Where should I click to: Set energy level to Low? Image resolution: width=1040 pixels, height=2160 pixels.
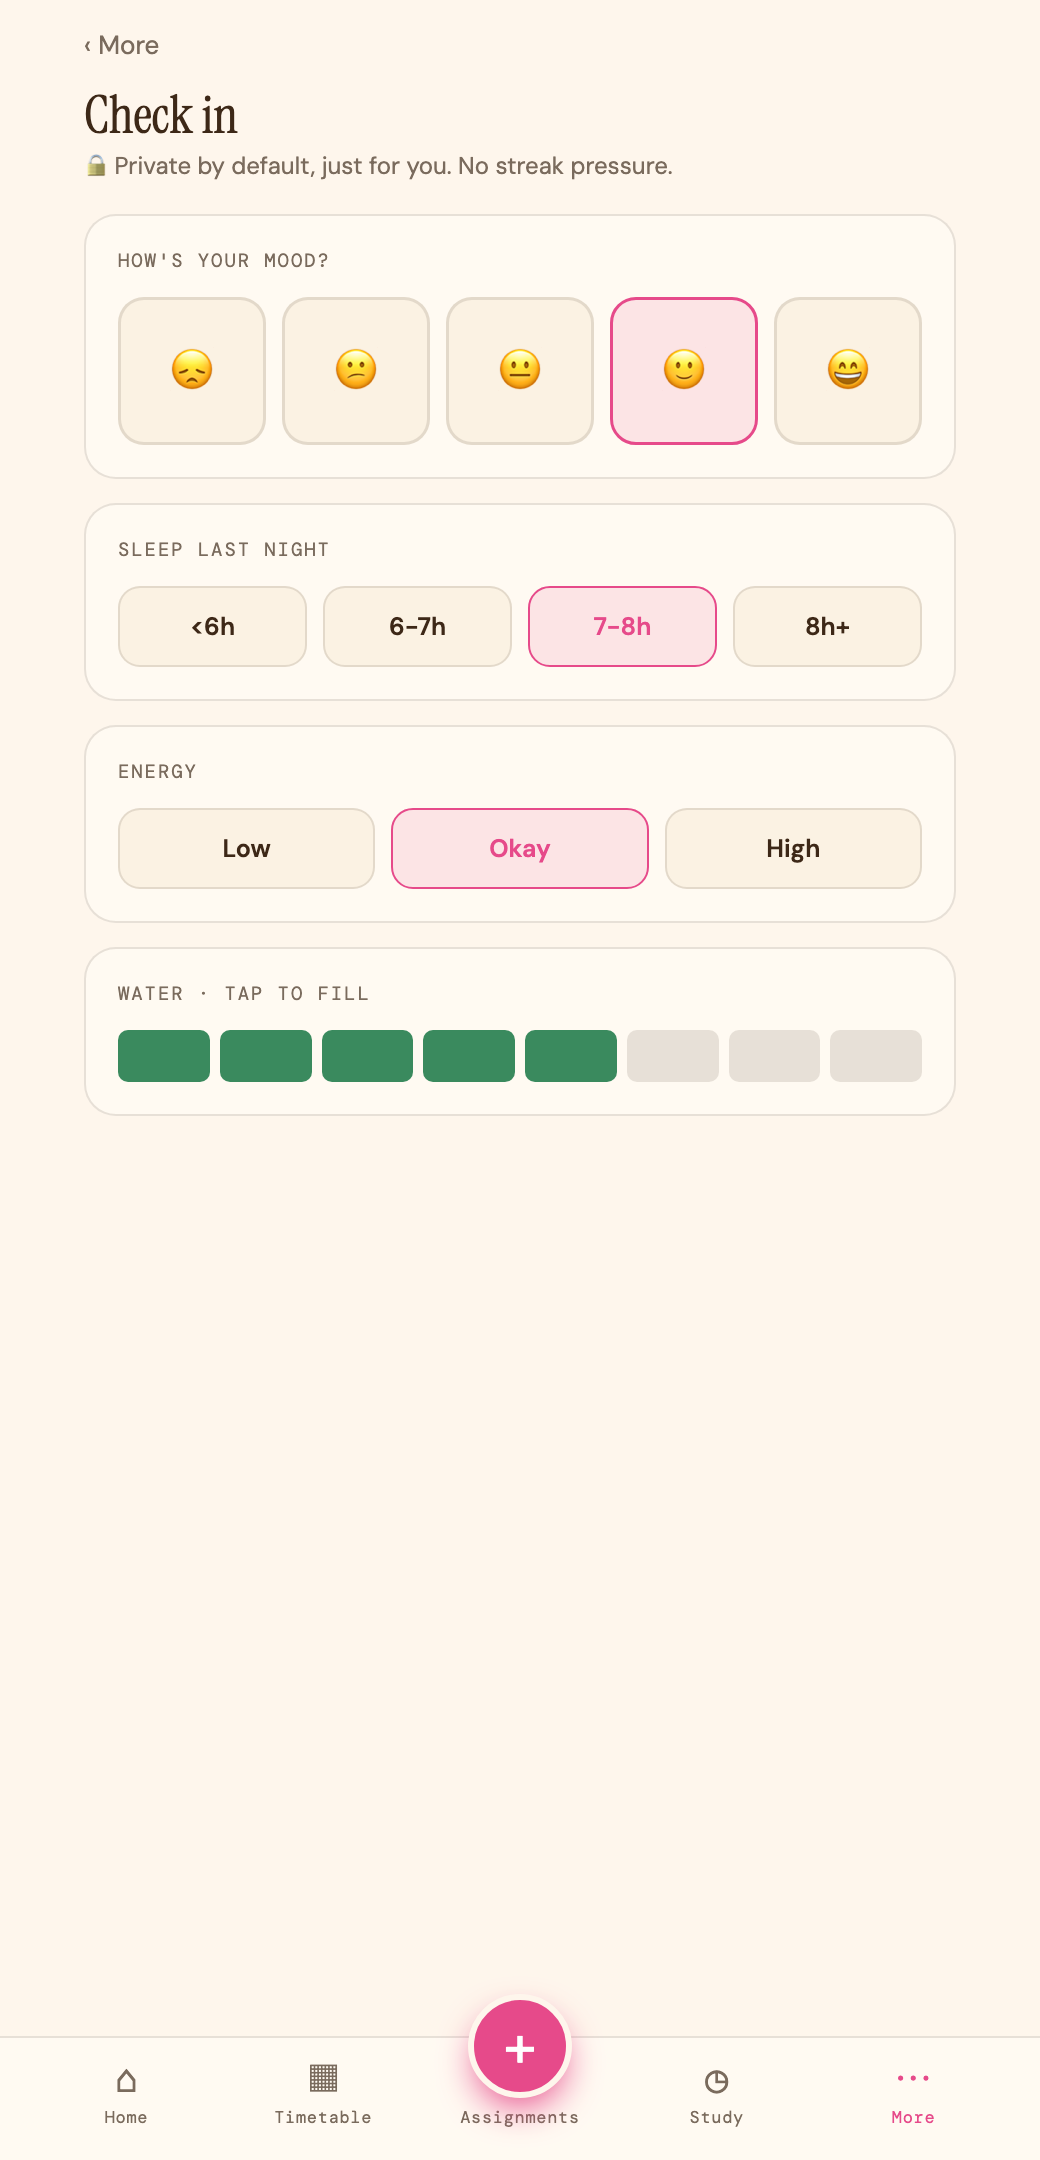pos(246,848)
